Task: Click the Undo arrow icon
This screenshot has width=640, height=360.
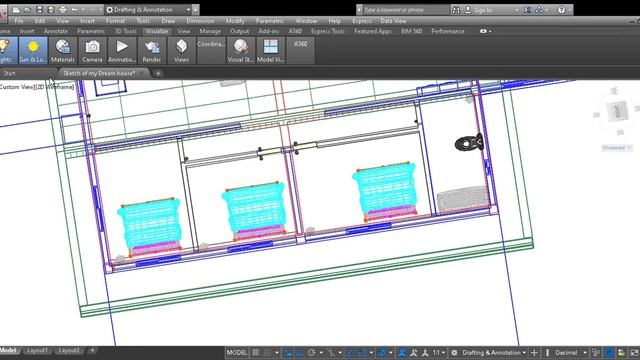Action: pyautogui.click(x=74, y=9)
